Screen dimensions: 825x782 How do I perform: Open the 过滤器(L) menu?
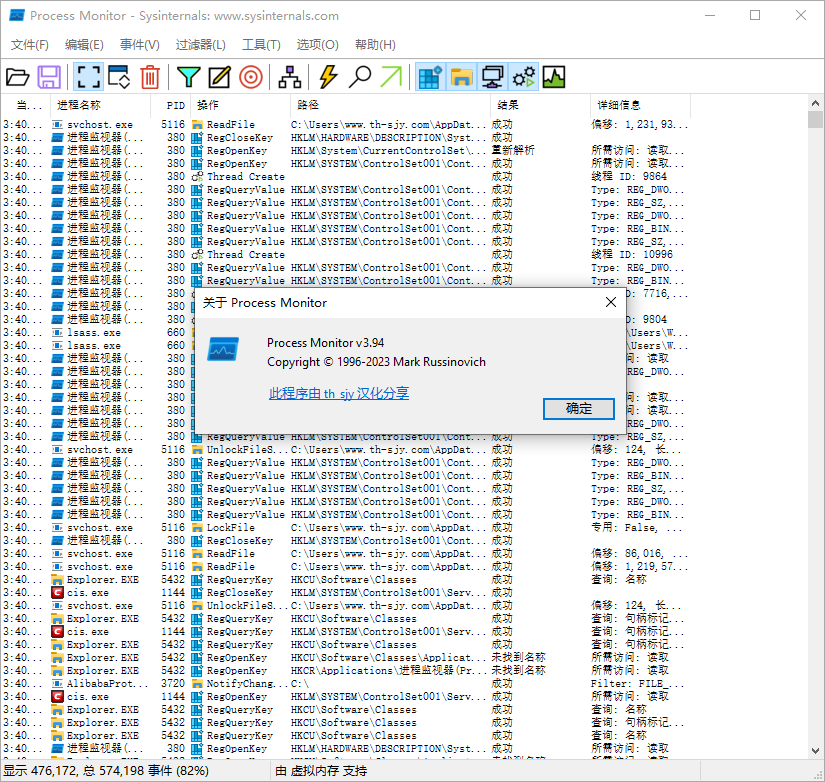pyautogui.click(x=200, y=45)
